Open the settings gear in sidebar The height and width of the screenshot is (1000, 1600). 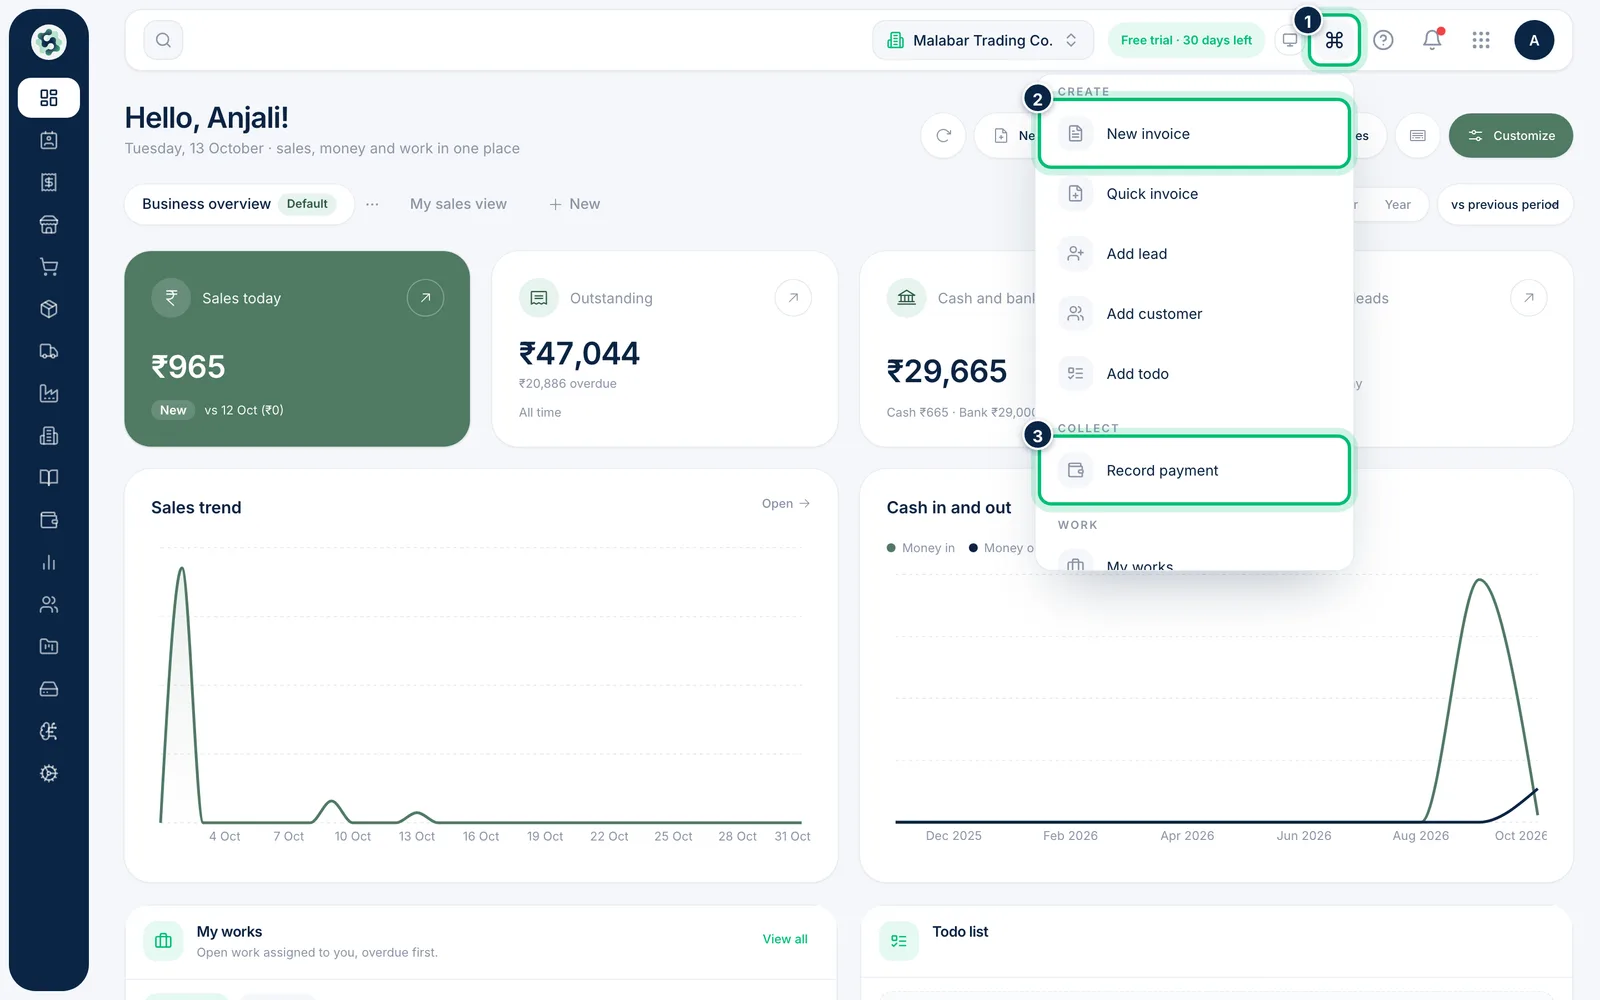click(x=48, y=773)
